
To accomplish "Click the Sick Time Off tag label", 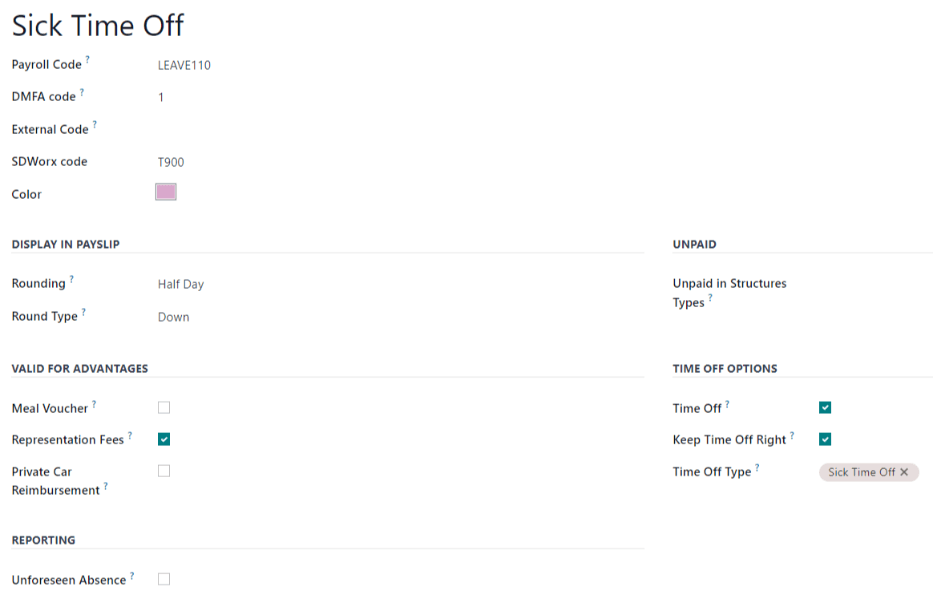I will pyautogui.click(x=859, y=472).
